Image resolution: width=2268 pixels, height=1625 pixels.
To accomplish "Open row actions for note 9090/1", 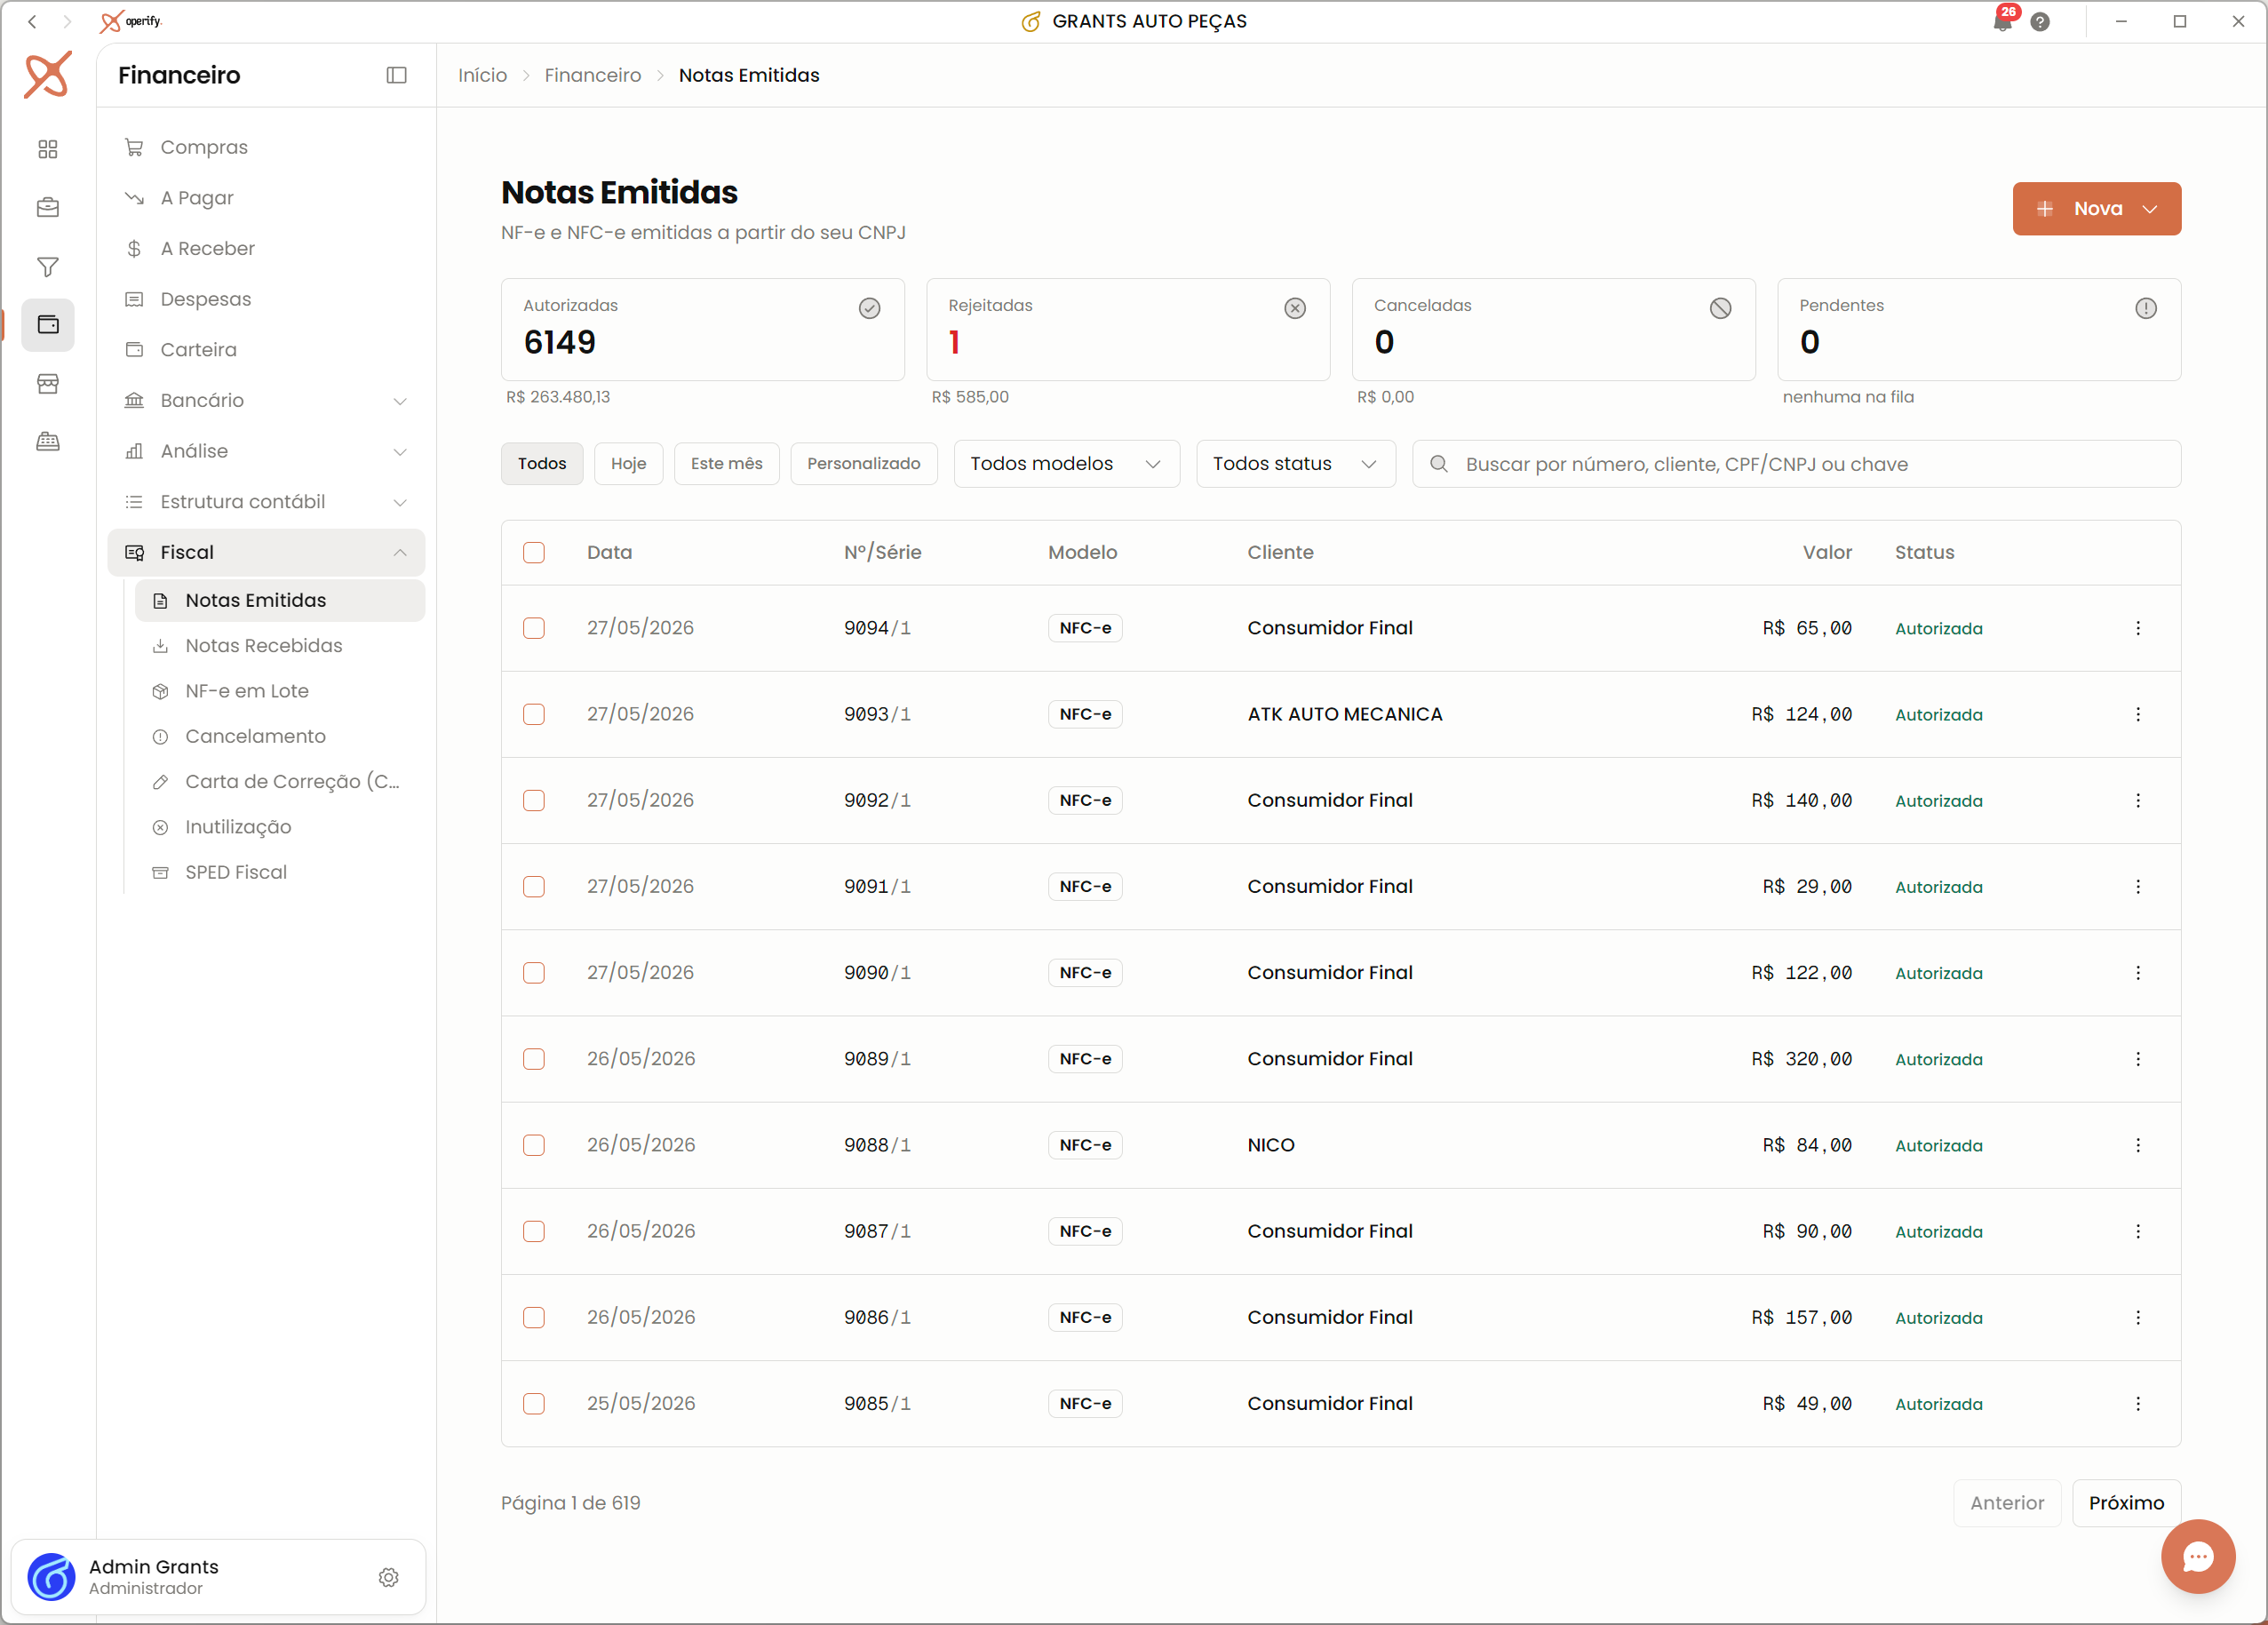I will pos(2138,972).
